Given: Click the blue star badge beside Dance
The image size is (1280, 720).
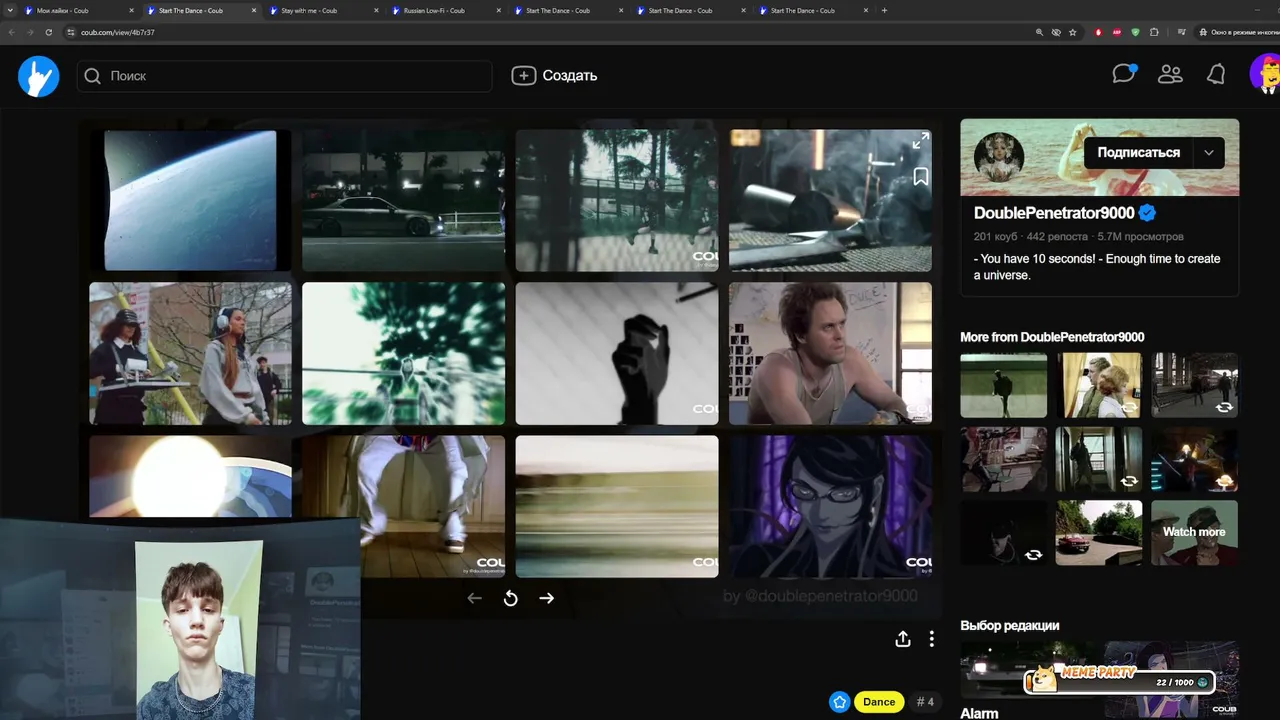Looking at the screenshot, I should coord(840,702).
